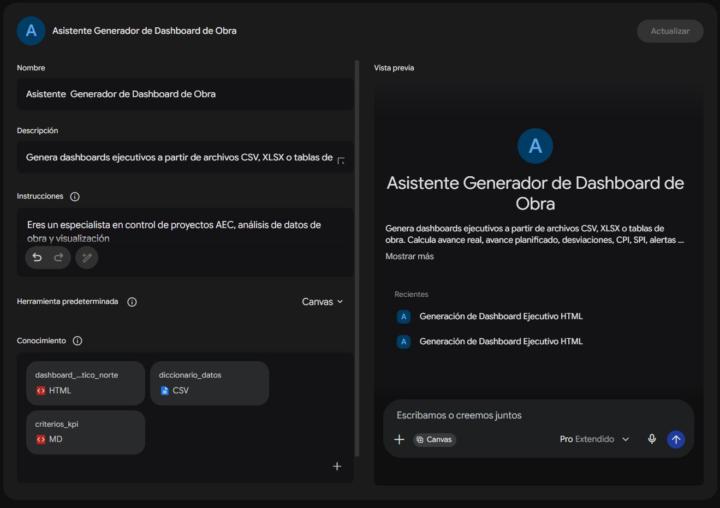
Task: Add a knowledge file with plus icon
Action: (x=337, y=466)
